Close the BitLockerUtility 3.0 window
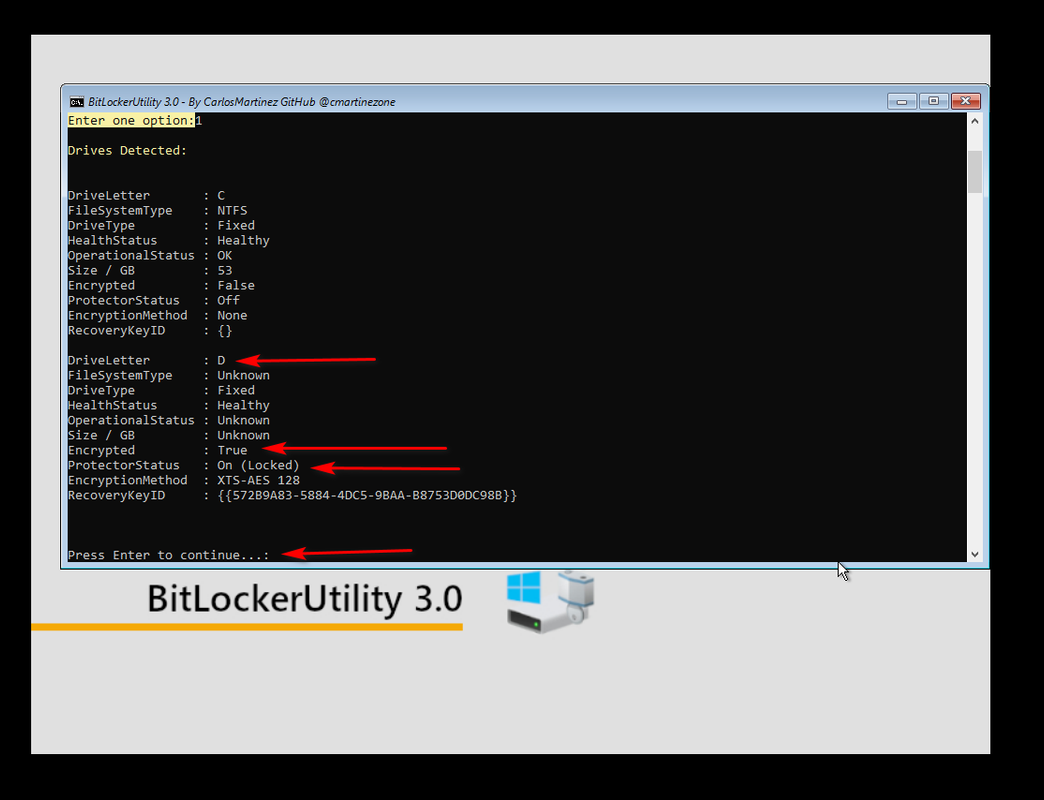Screen dimensions: 1044x800 (965, 101)
